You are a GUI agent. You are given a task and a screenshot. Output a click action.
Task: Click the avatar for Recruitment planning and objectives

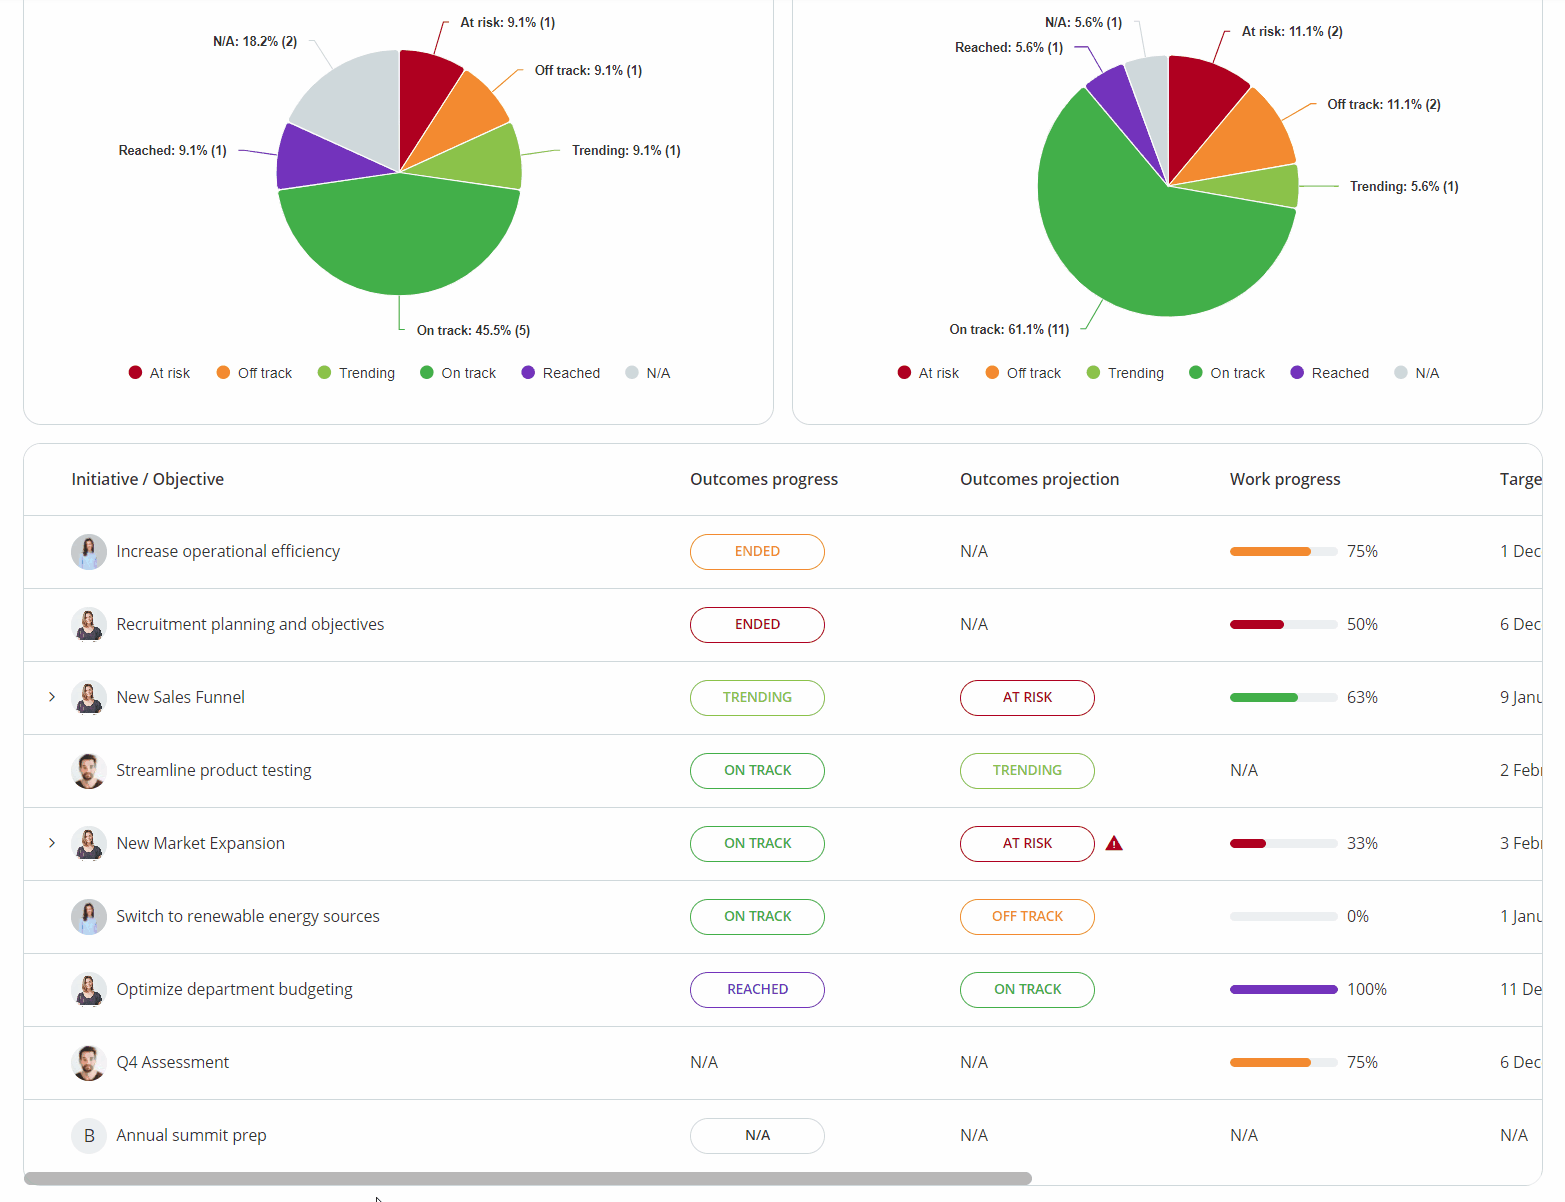pyautogui.click(x=88, y=624)
